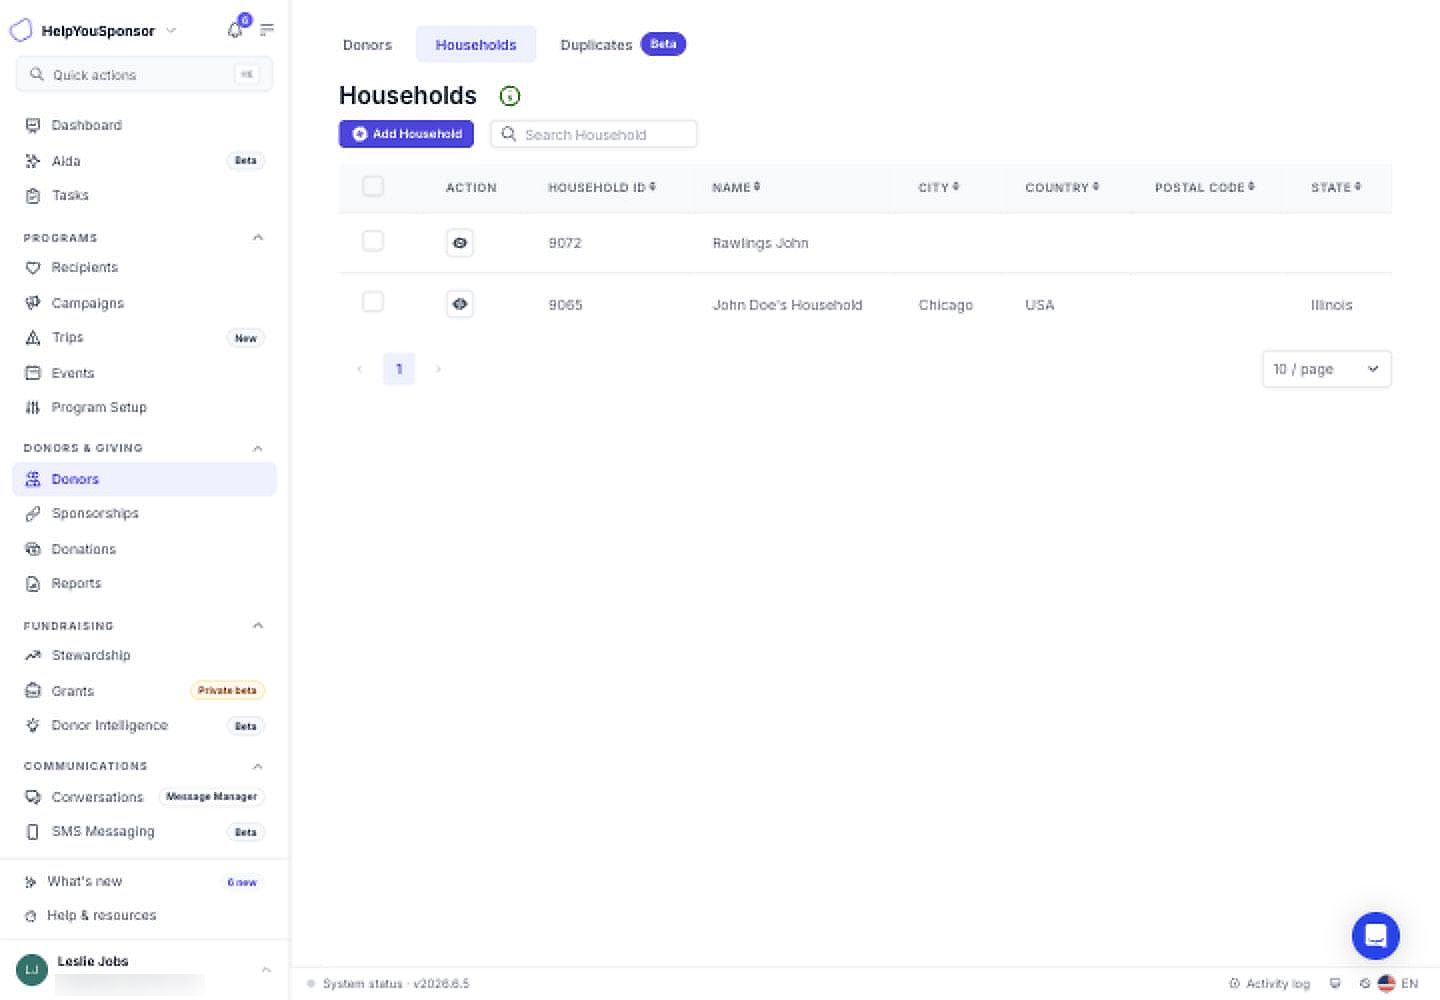Screen dimensions: 1440x1000
Task: Check the Rawlings John row checkbox
Action: click(373, 241)
